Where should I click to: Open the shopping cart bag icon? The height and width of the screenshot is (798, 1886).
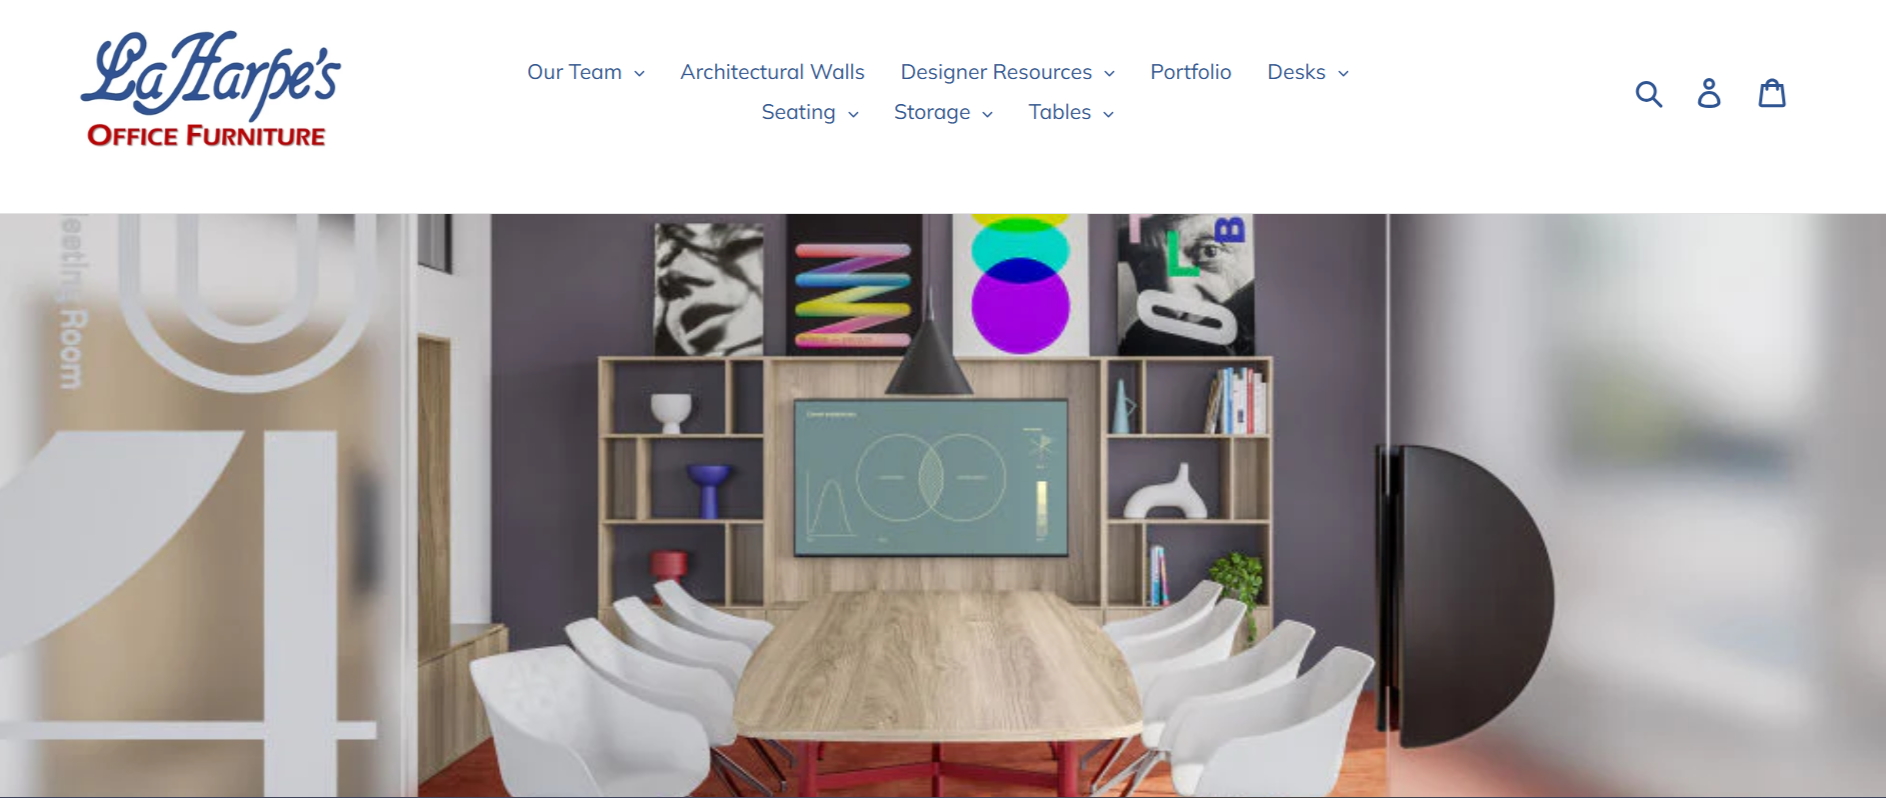pos(1772,93)
